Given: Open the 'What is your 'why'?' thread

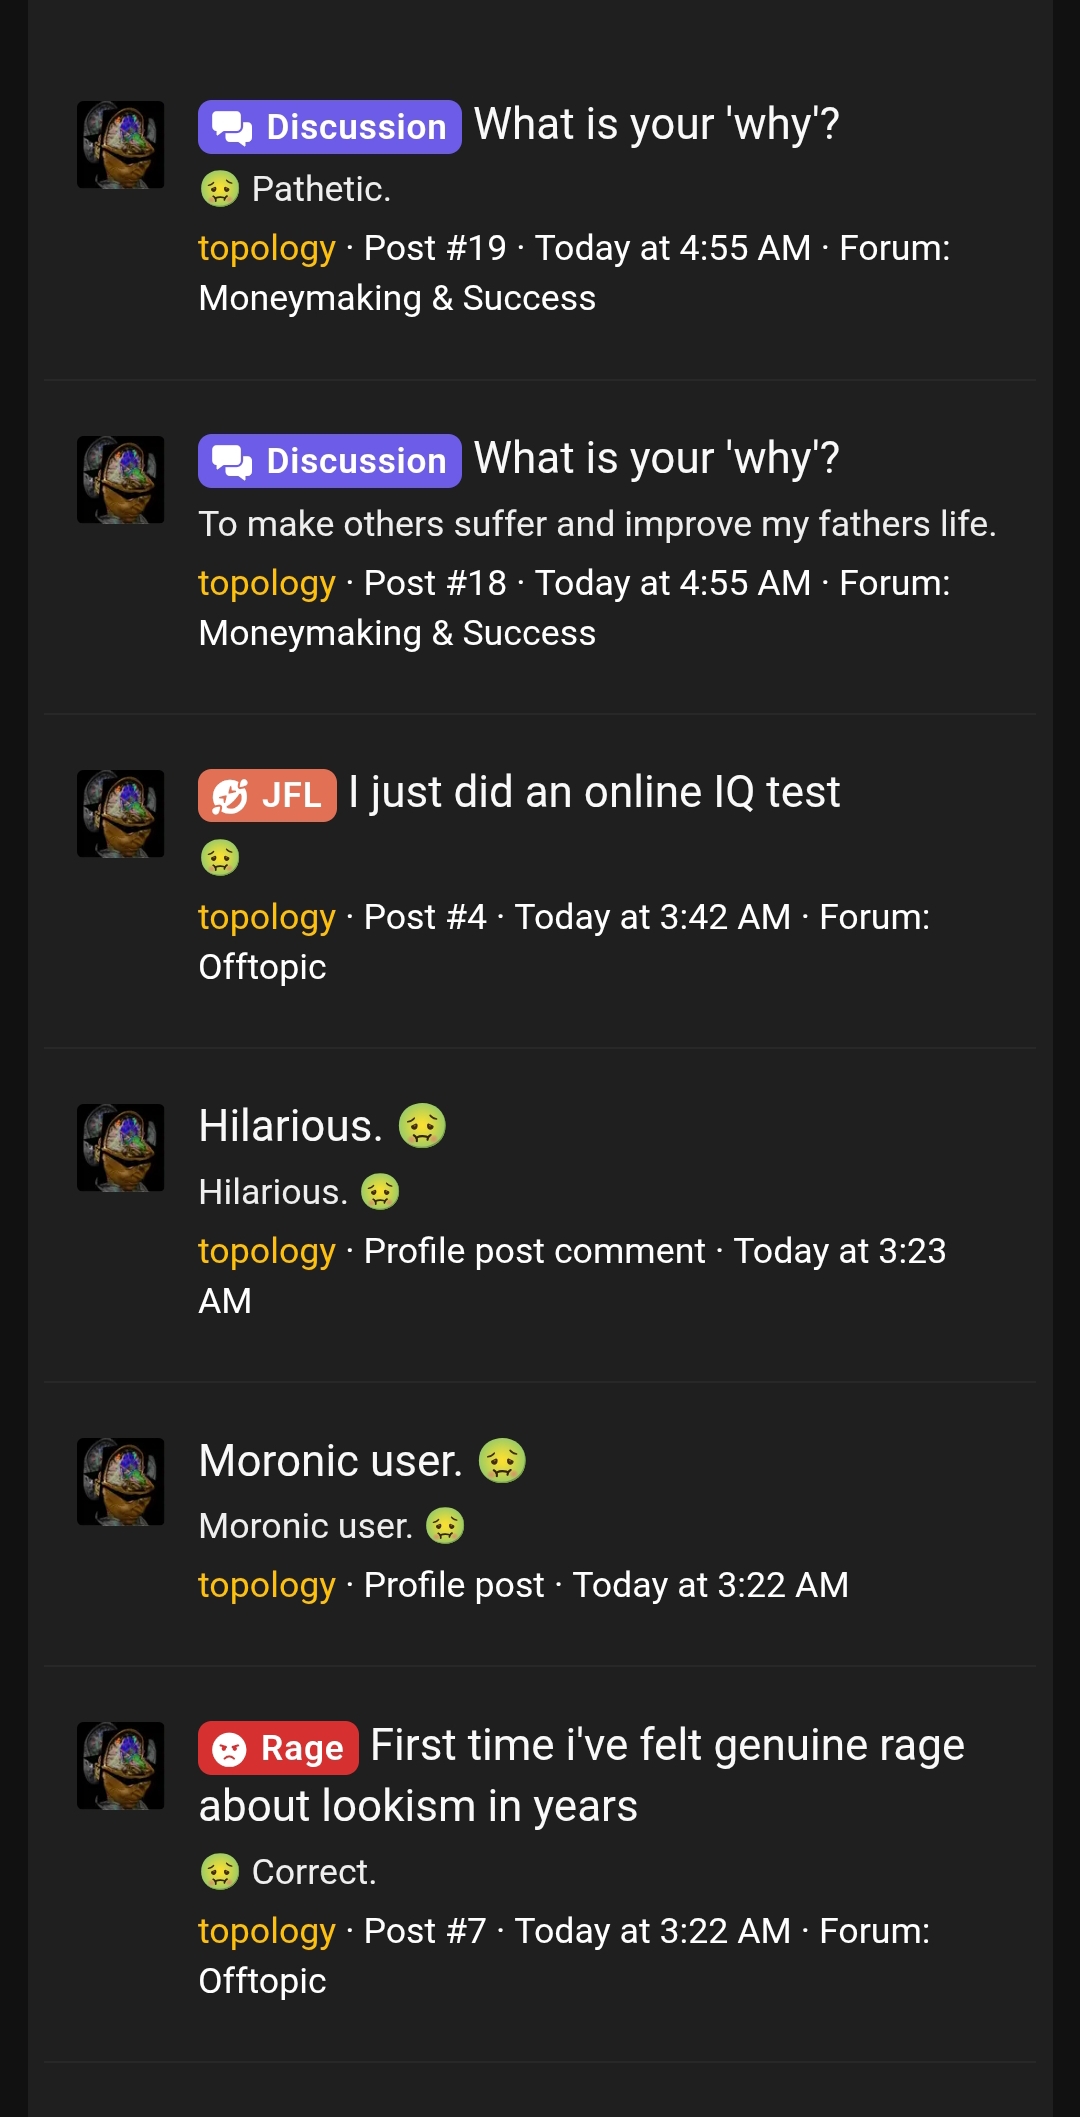Looking at the screenshot, I should click(x=656, y=124).
